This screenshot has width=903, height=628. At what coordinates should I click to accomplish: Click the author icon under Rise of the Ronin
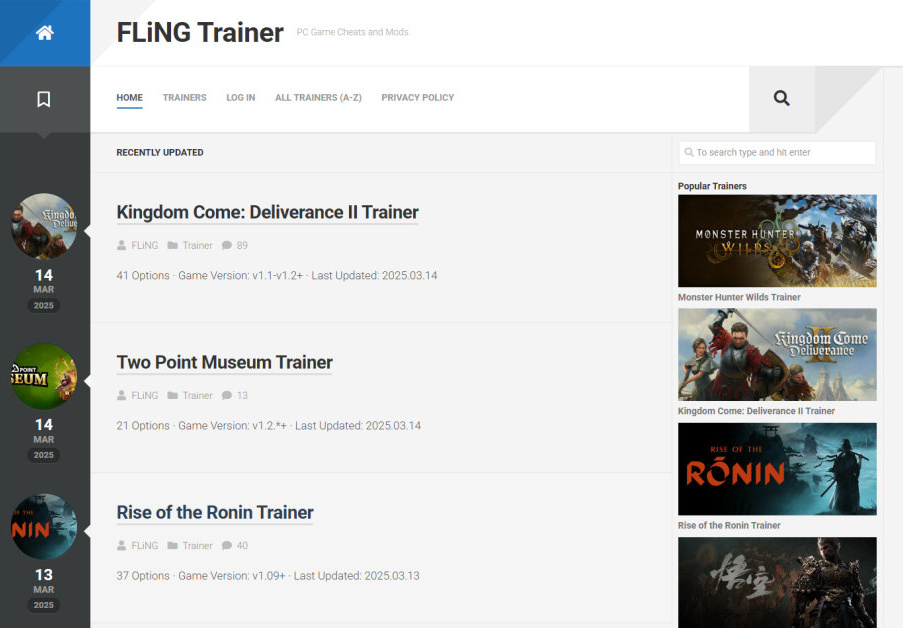[x=122, y=546]
